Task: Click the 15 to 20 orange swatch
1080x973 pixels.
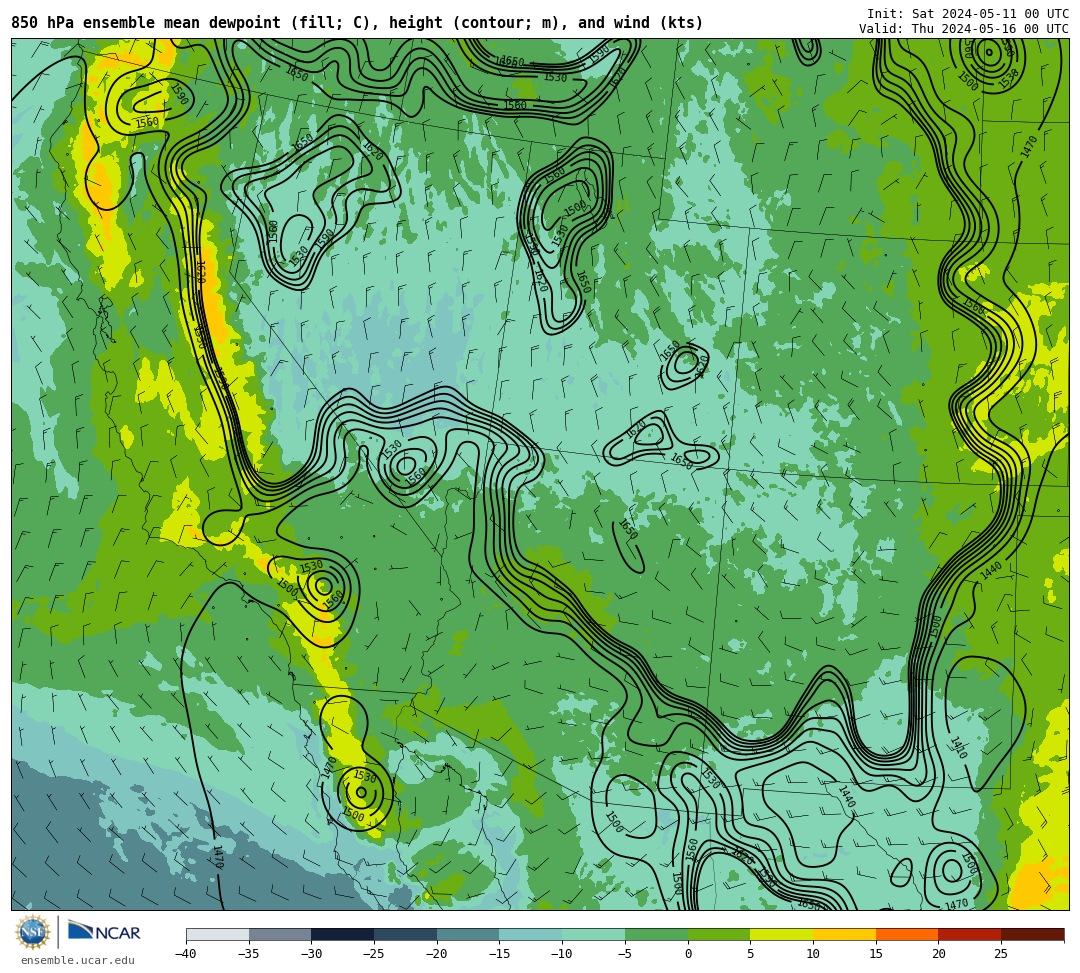Action: pos(907,934)
